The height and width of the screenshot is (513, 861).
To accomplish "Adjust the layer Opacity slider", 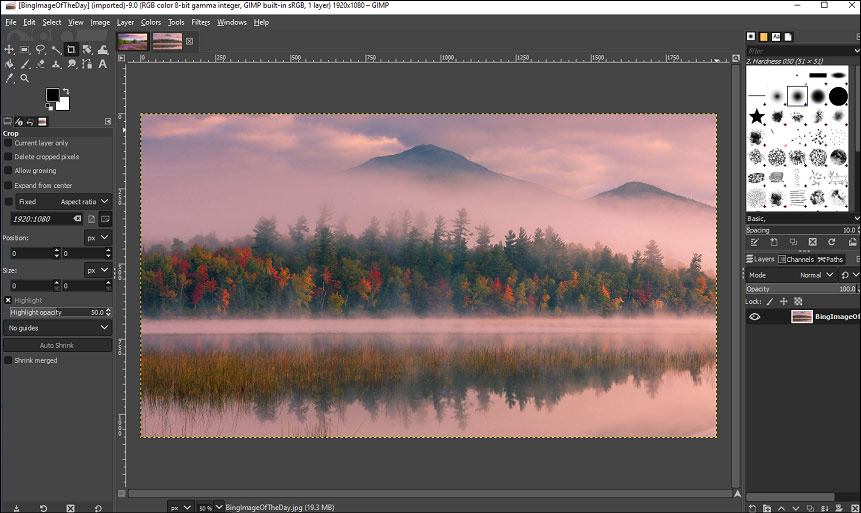I will [x=803, y=289].
